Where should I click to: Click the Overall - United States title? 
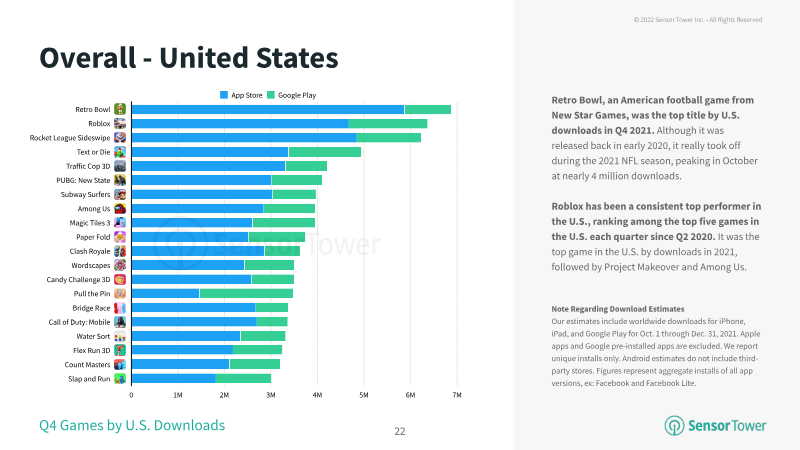coord(189,58)
